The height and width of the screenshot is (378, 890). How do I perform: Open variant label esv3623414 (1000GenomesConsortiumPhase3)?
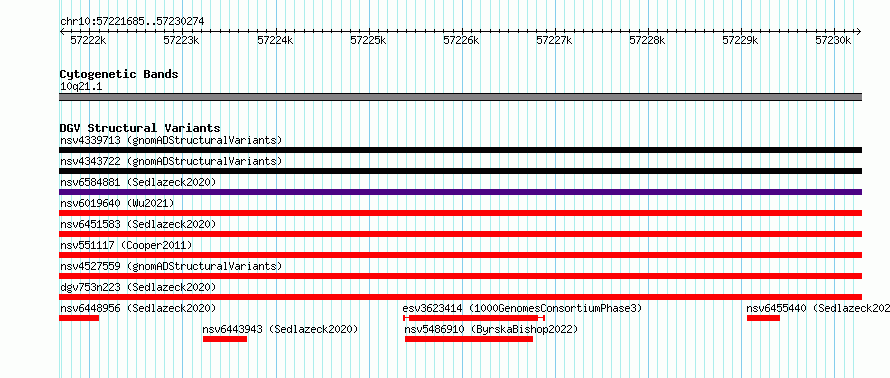tap(522, 308)
